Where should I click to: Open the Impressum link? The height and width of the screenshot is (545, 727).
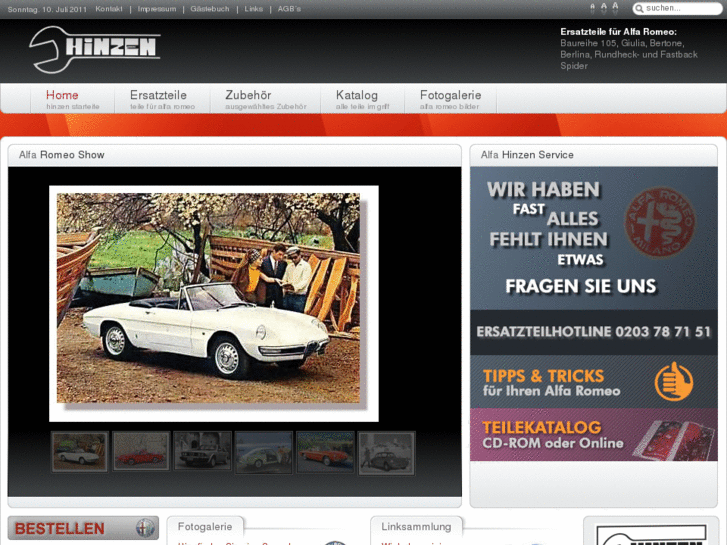point(157,9)
